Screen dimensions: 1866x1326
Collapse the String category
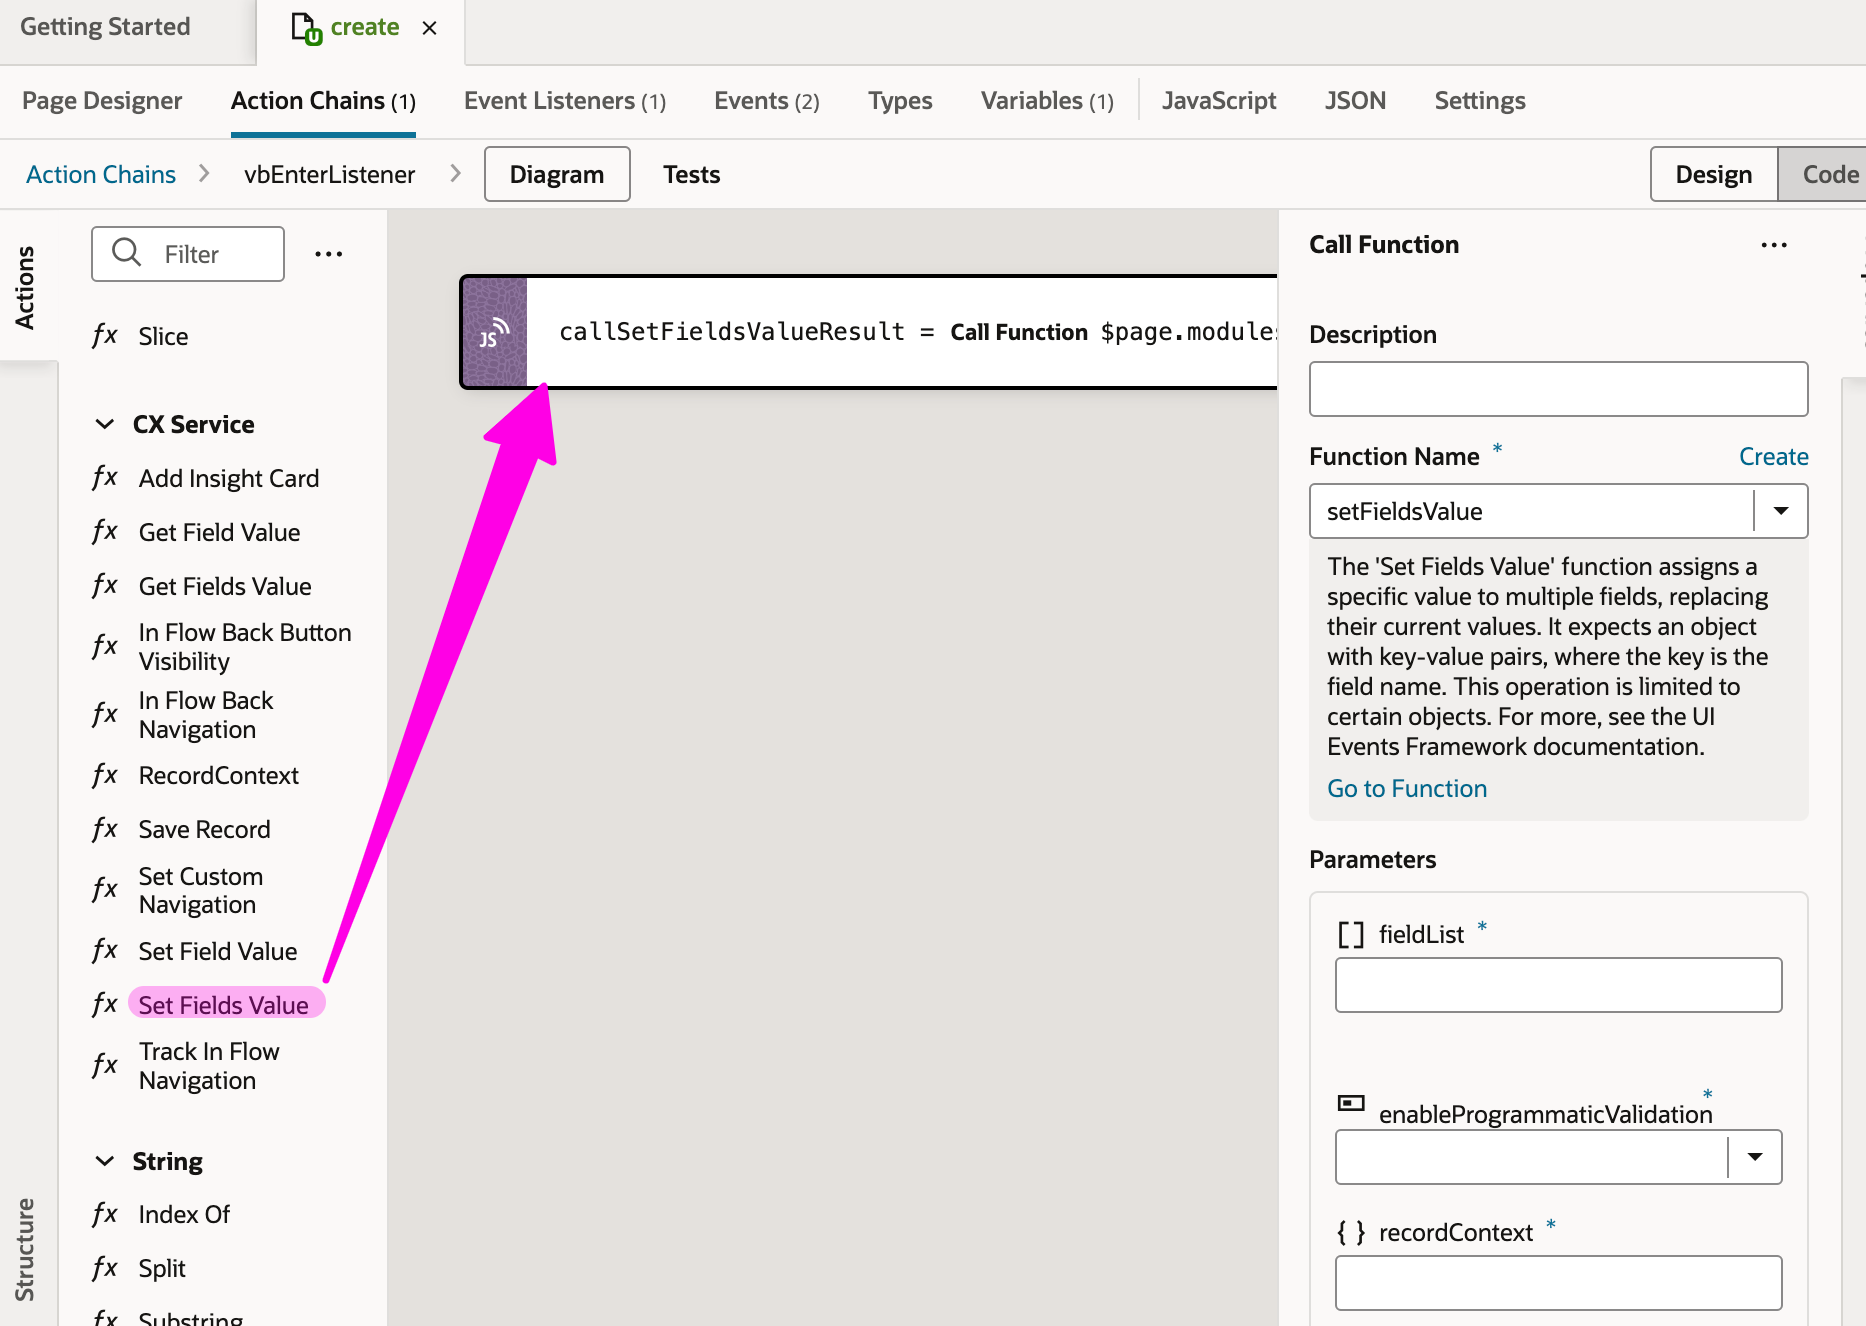104,1161
